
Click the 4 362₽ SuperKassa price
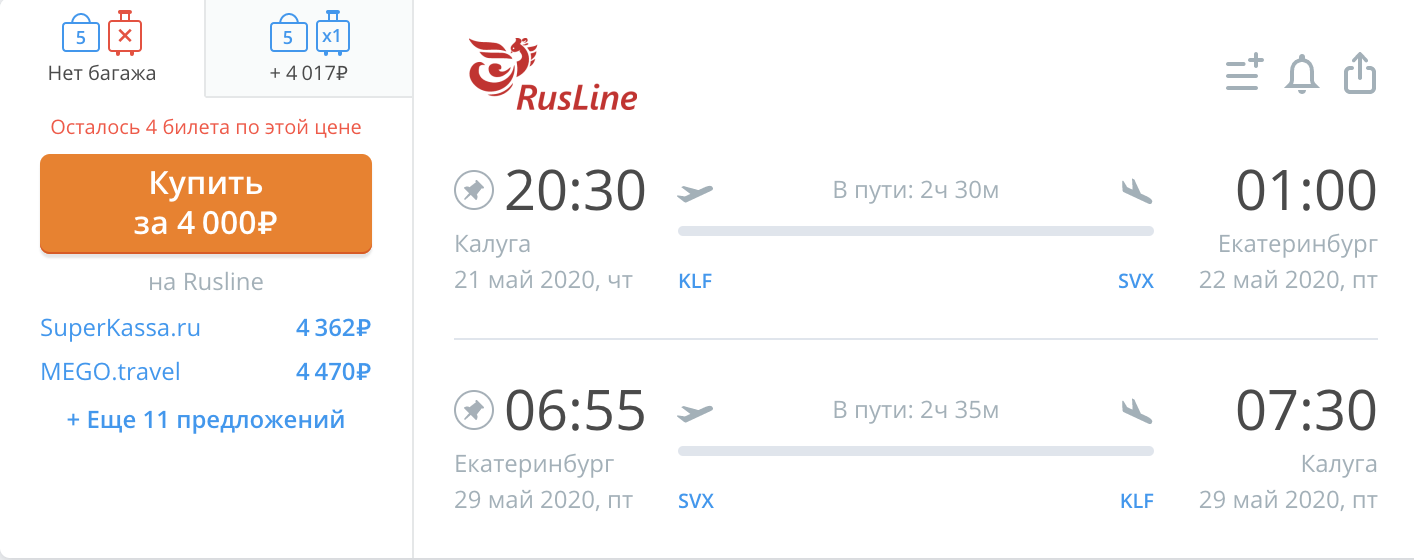click(x=334, y=328)
